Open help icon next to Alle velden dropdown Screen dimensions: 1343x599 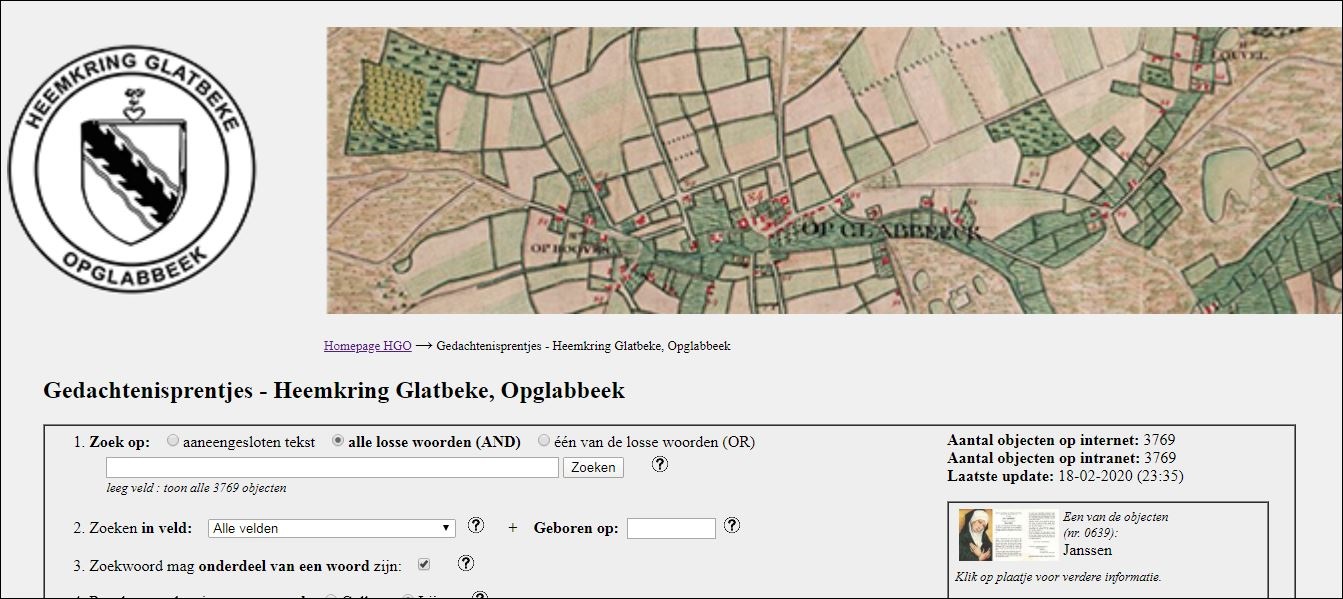pos(476,525)
